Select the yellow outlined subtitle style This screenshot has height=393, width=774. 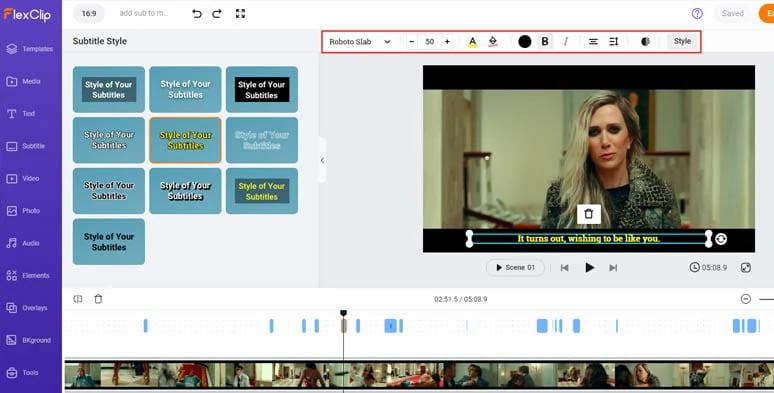[185, 140]
